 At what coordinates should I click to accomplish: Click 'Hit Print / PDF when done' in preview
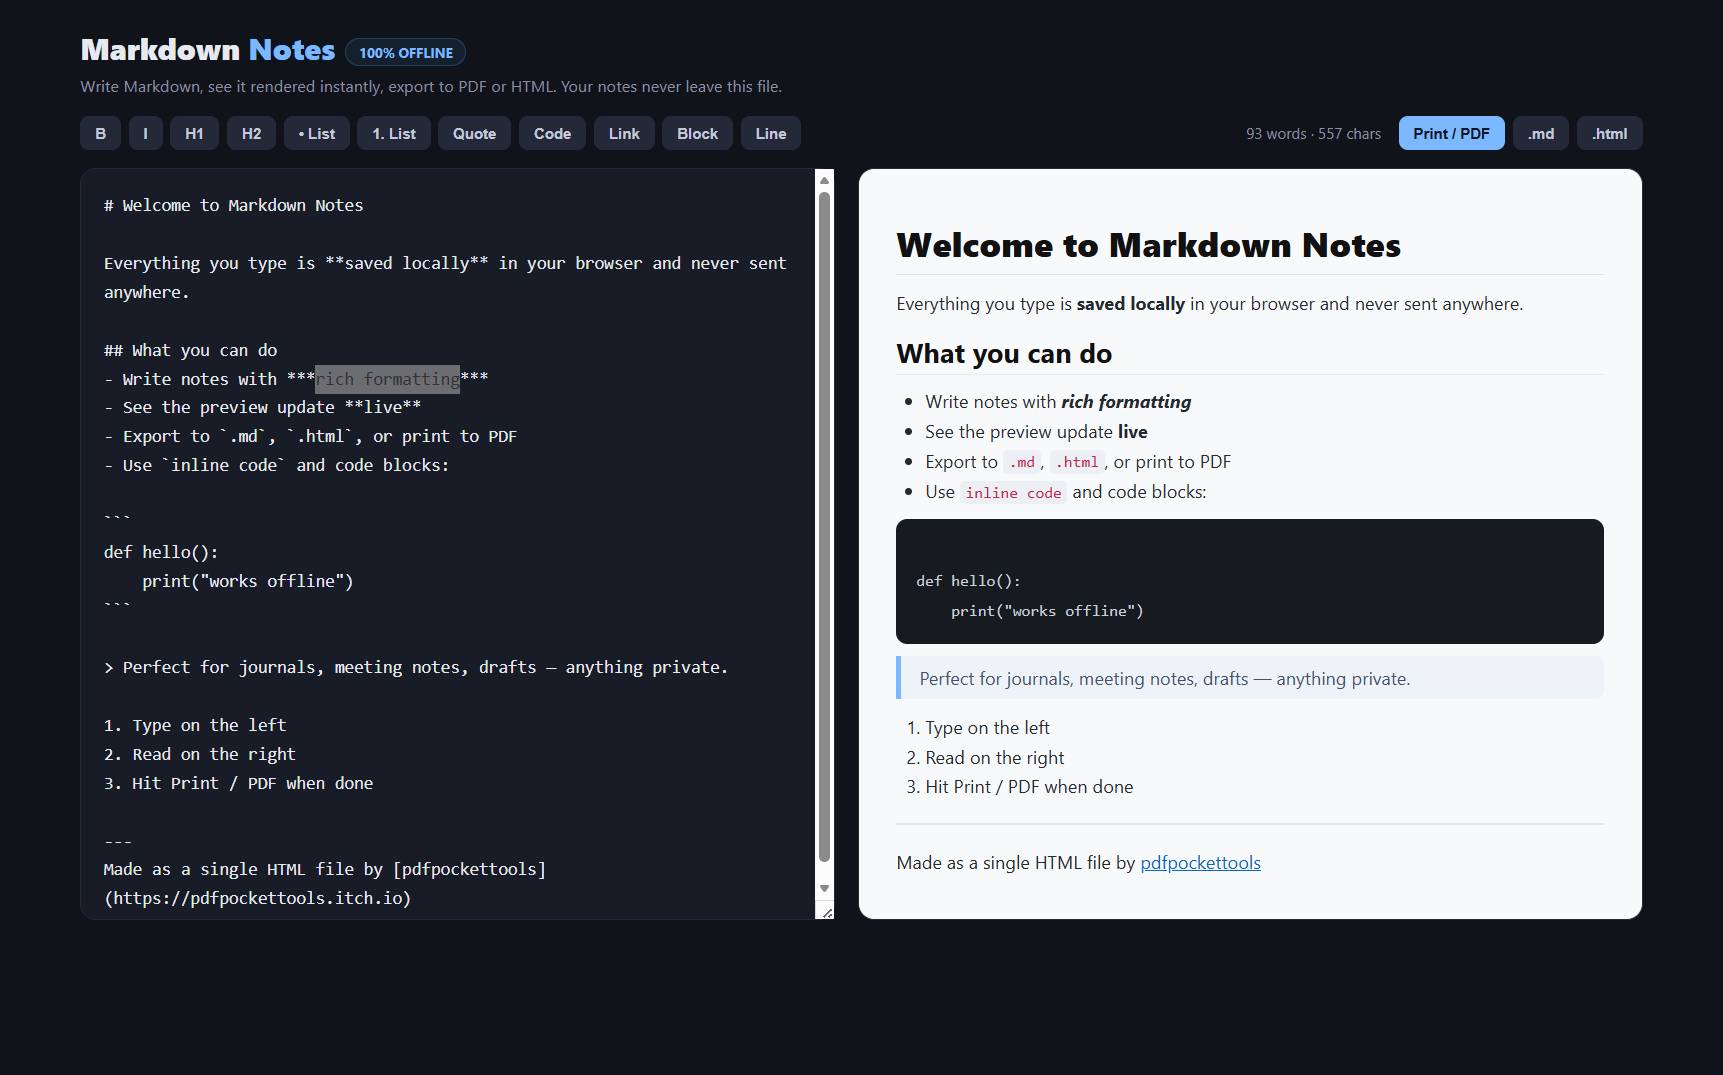[1029, 787]
